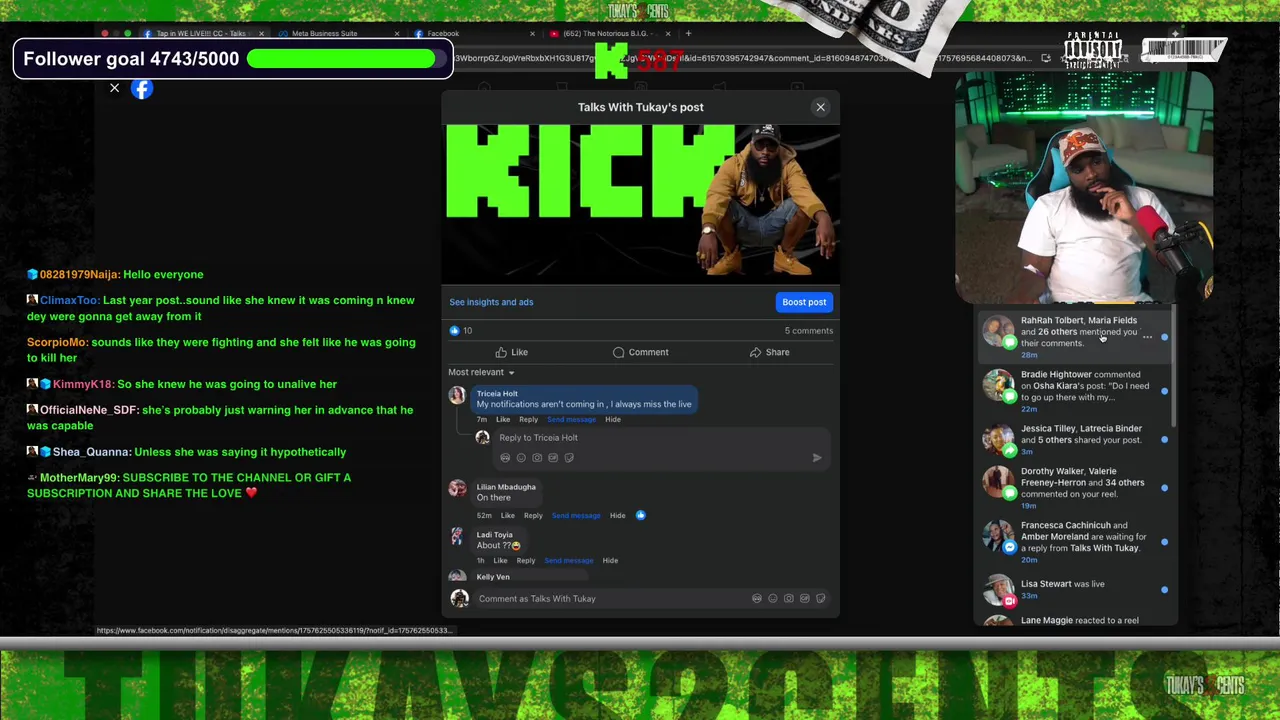Click the X button beside Facebook logo
1280x720 pixels.
[x=114, y=89]
